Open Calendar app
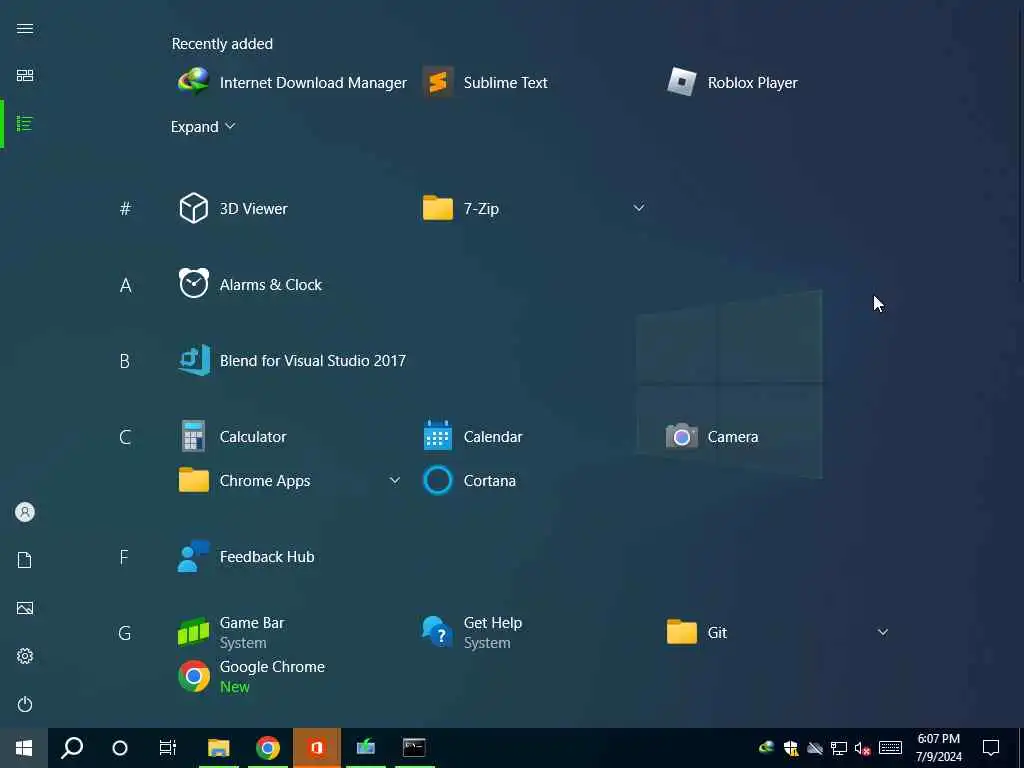Screen dimensions: 1024x768 click(x=473, y=436)
